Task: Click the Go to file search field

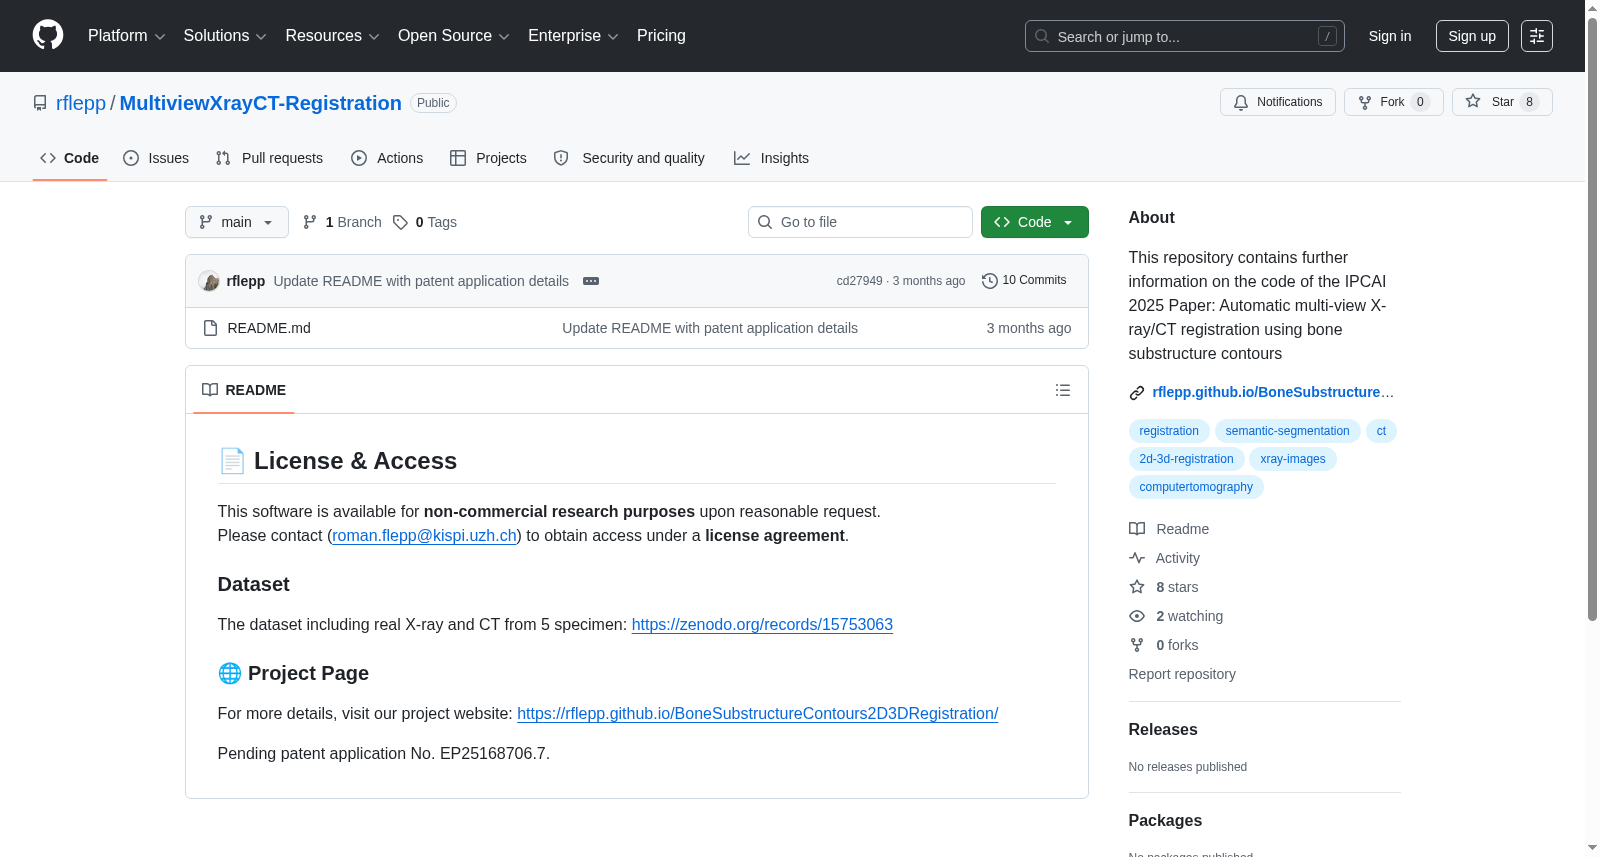Action: click(x=860, y=222)
